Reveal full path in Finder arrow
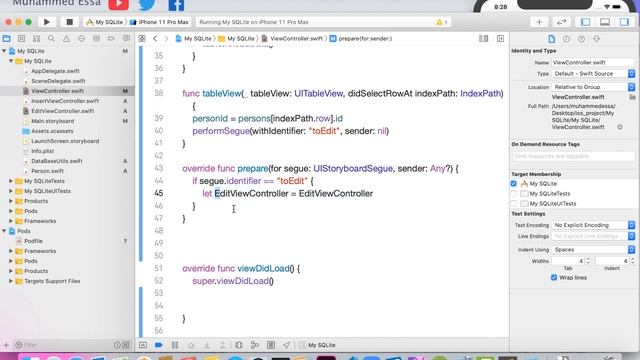 pyautogui.click(x=620, y=127)
